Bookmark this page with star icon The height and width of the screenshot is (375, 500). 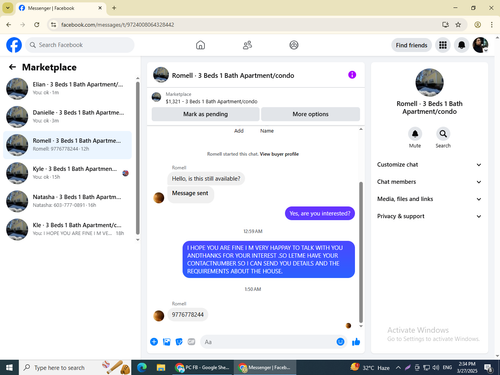point(458,25)
